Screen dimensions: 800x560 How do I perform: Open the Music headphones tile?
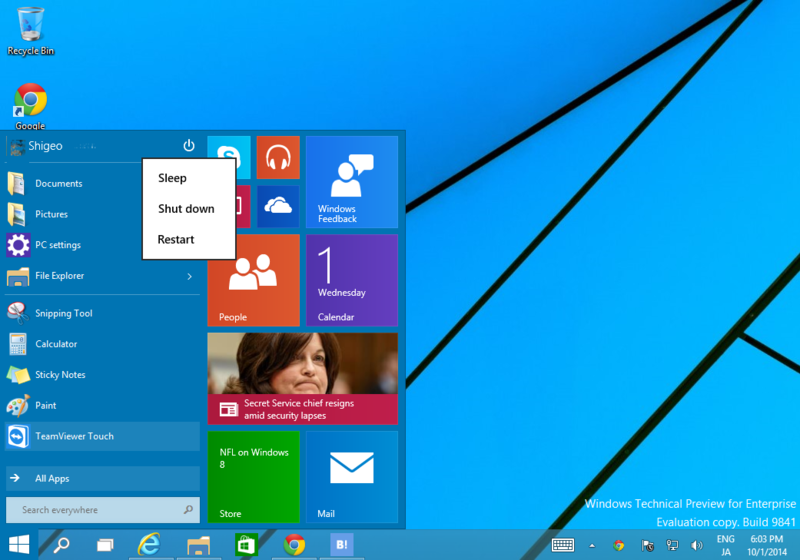pyautogui.click(x=278, y=158)
